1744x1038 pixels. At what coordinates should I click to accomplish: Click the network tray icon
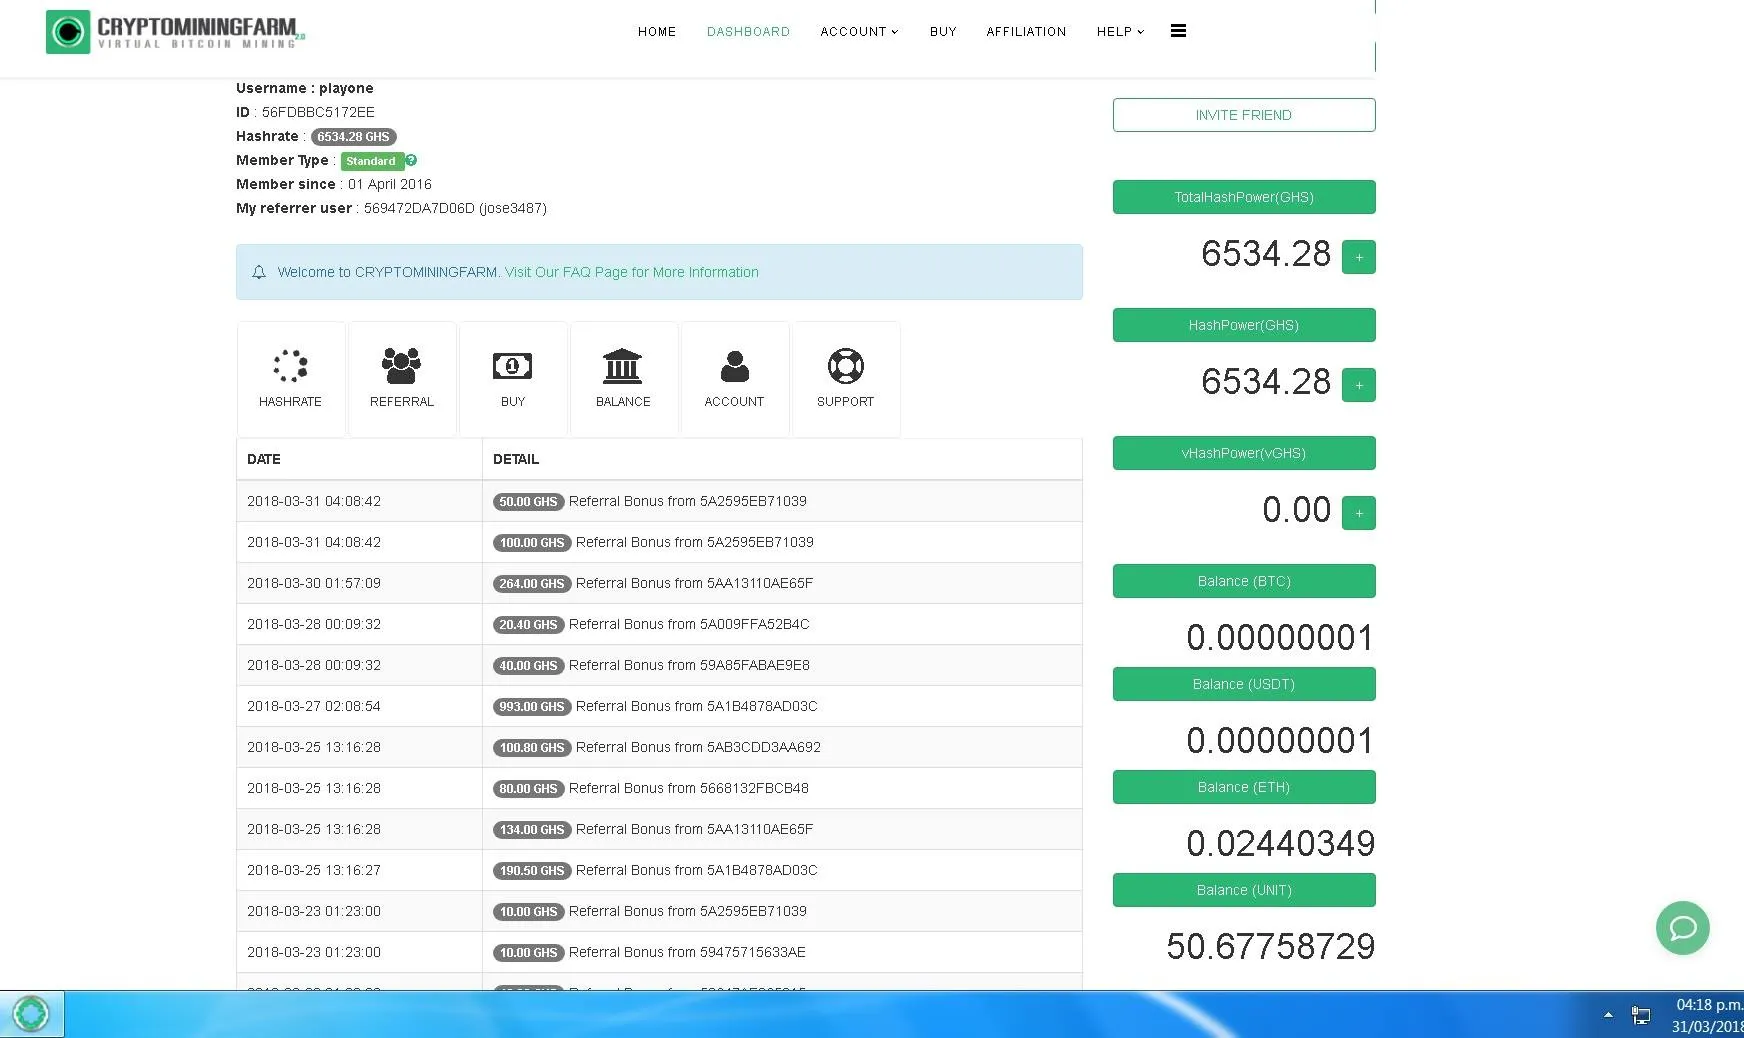(x=1640, y=1015)
